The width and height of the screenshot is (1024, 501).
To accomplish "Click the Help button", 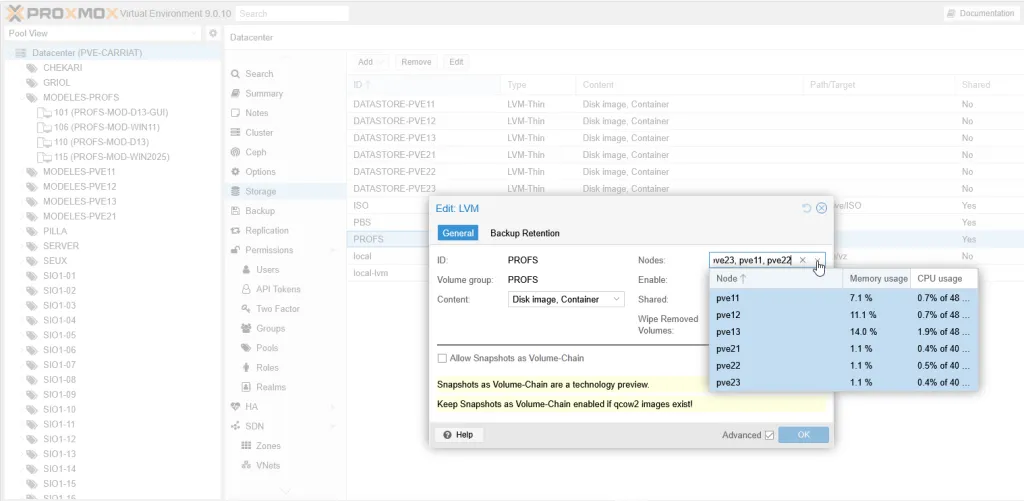I will point(457,435).
